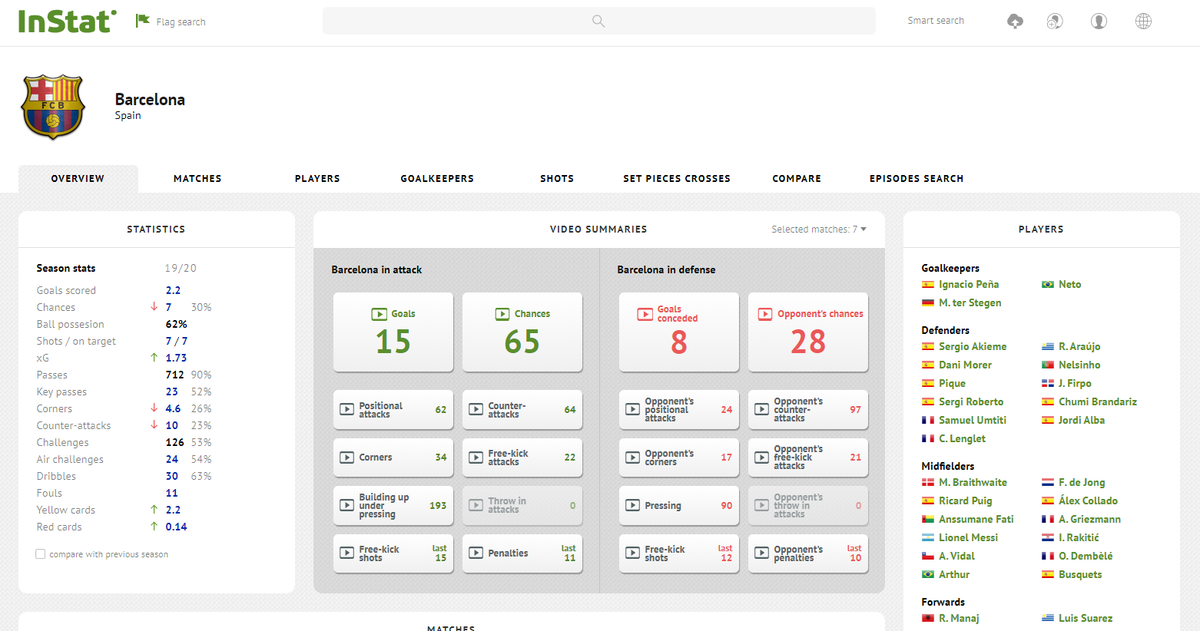This screenshot has width=1200, height=631.
Task: Open player Luis Suarez
Action: coord(1086,619)
